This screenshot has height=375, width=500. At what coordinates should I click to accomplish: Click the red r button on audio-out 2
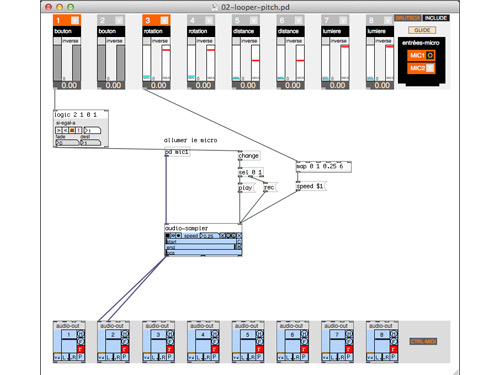125,349
